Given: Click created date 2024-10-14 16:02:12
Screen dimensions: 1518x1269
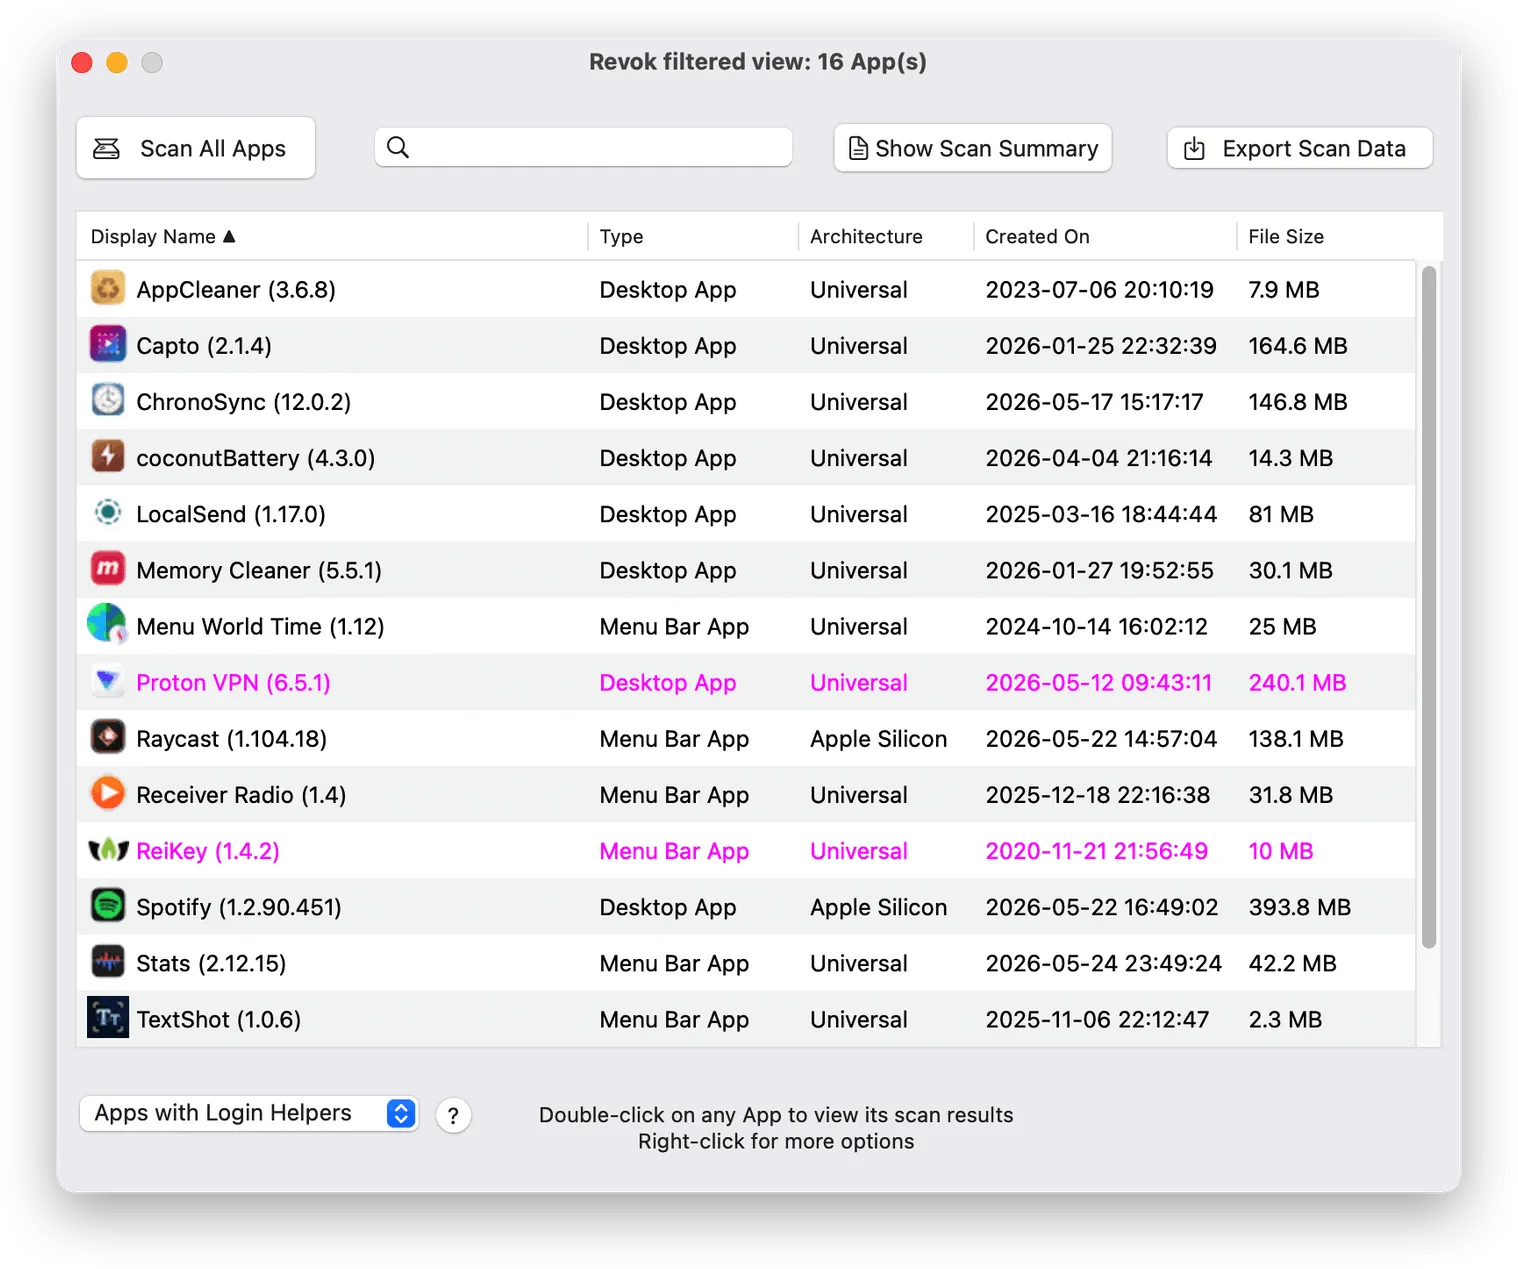Looking at the screenshot, I should [x=1096, y=626].
